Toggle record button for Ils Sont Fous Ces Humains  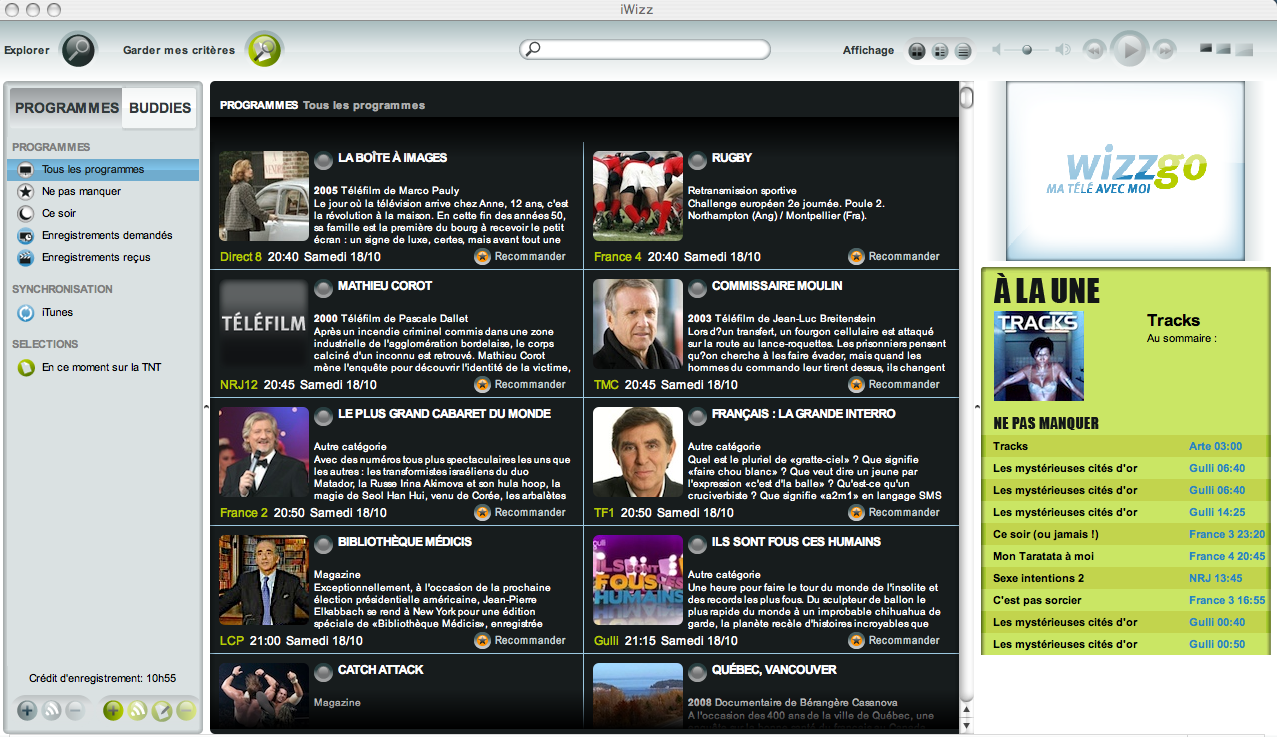click(698, 544)
